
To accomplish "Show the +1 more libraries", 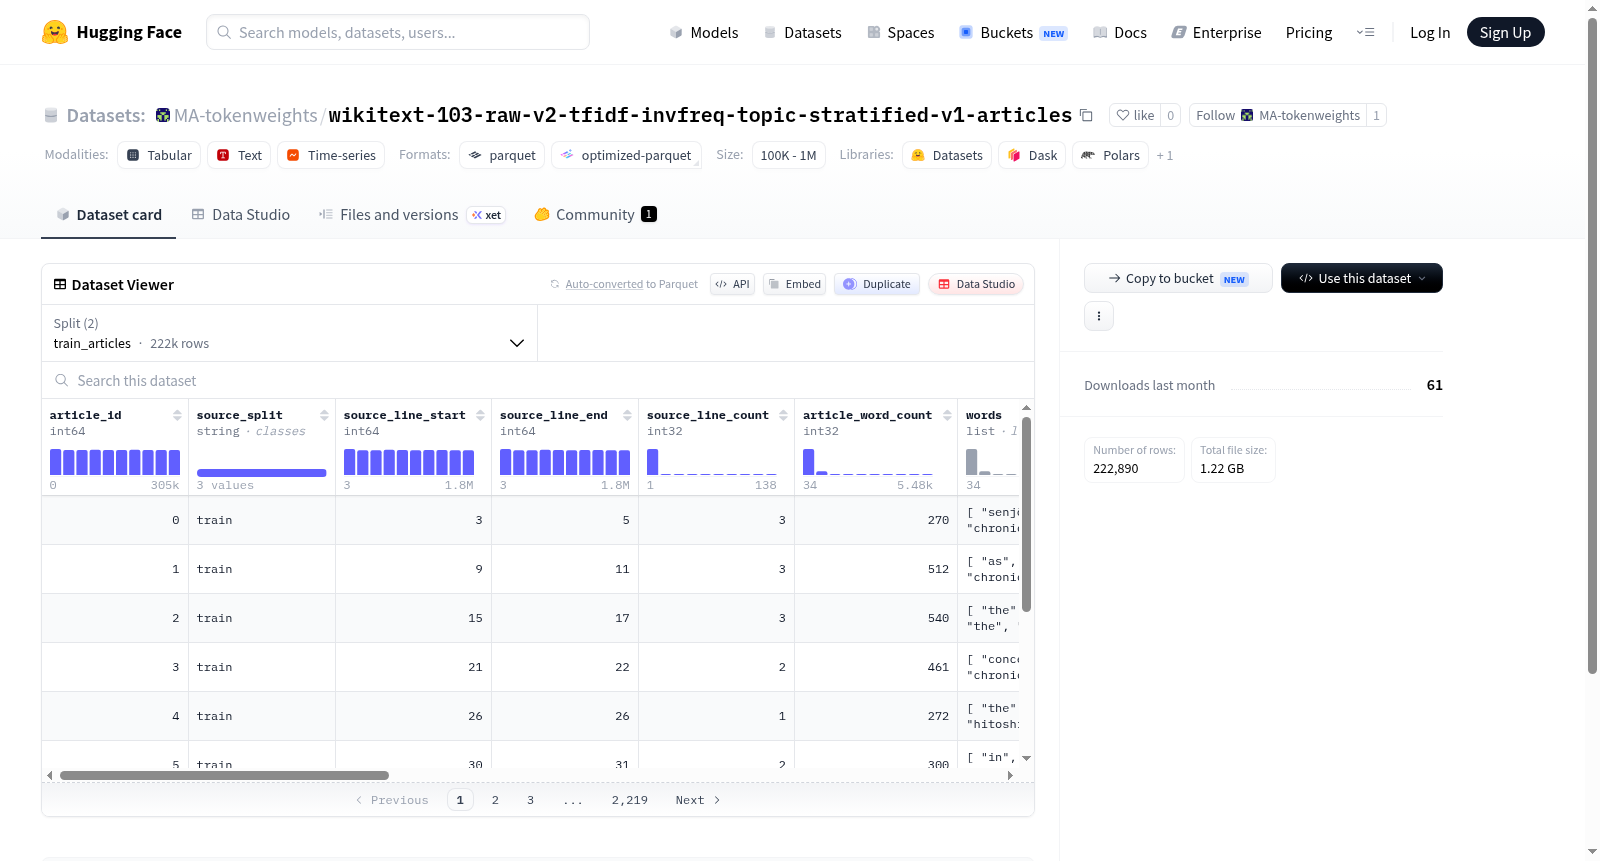I will pos(1165,155).
